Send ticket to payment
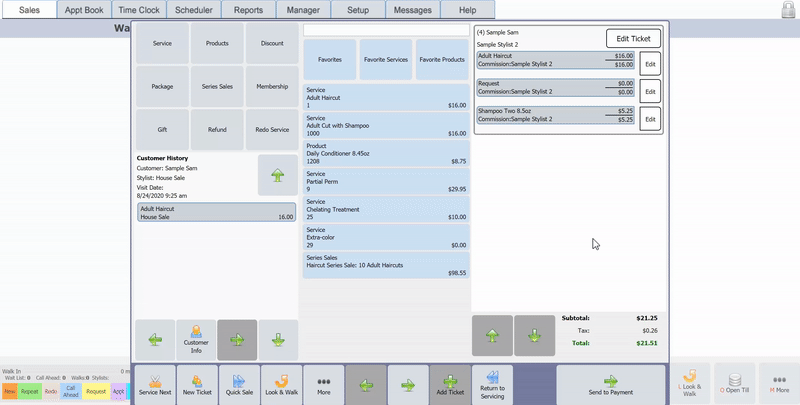This screenshot has height=405, width=800. (611, 385)
